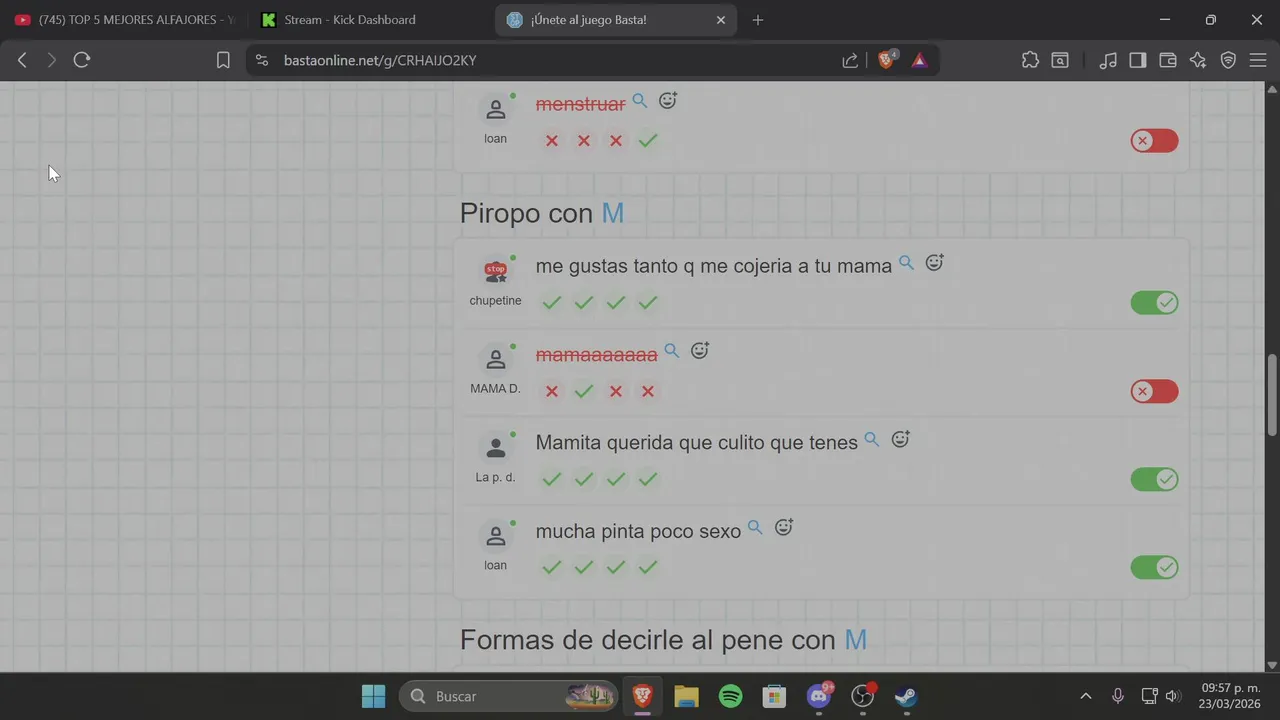
Task: Toggle approval switch for chupetine's answer
Action: 1154,303
